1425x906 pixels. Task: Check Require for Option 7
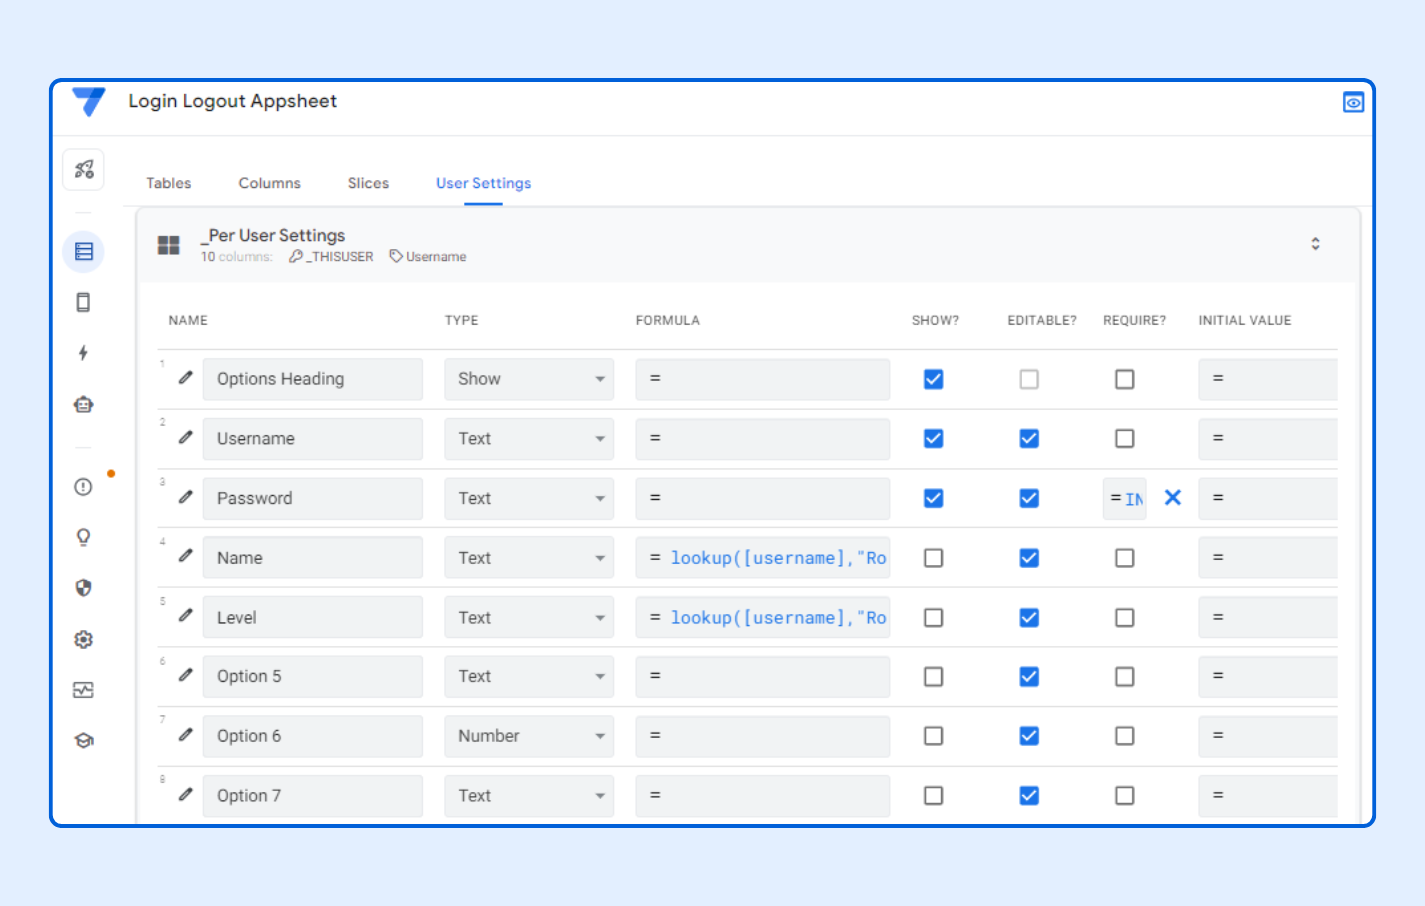point(1125,796)
